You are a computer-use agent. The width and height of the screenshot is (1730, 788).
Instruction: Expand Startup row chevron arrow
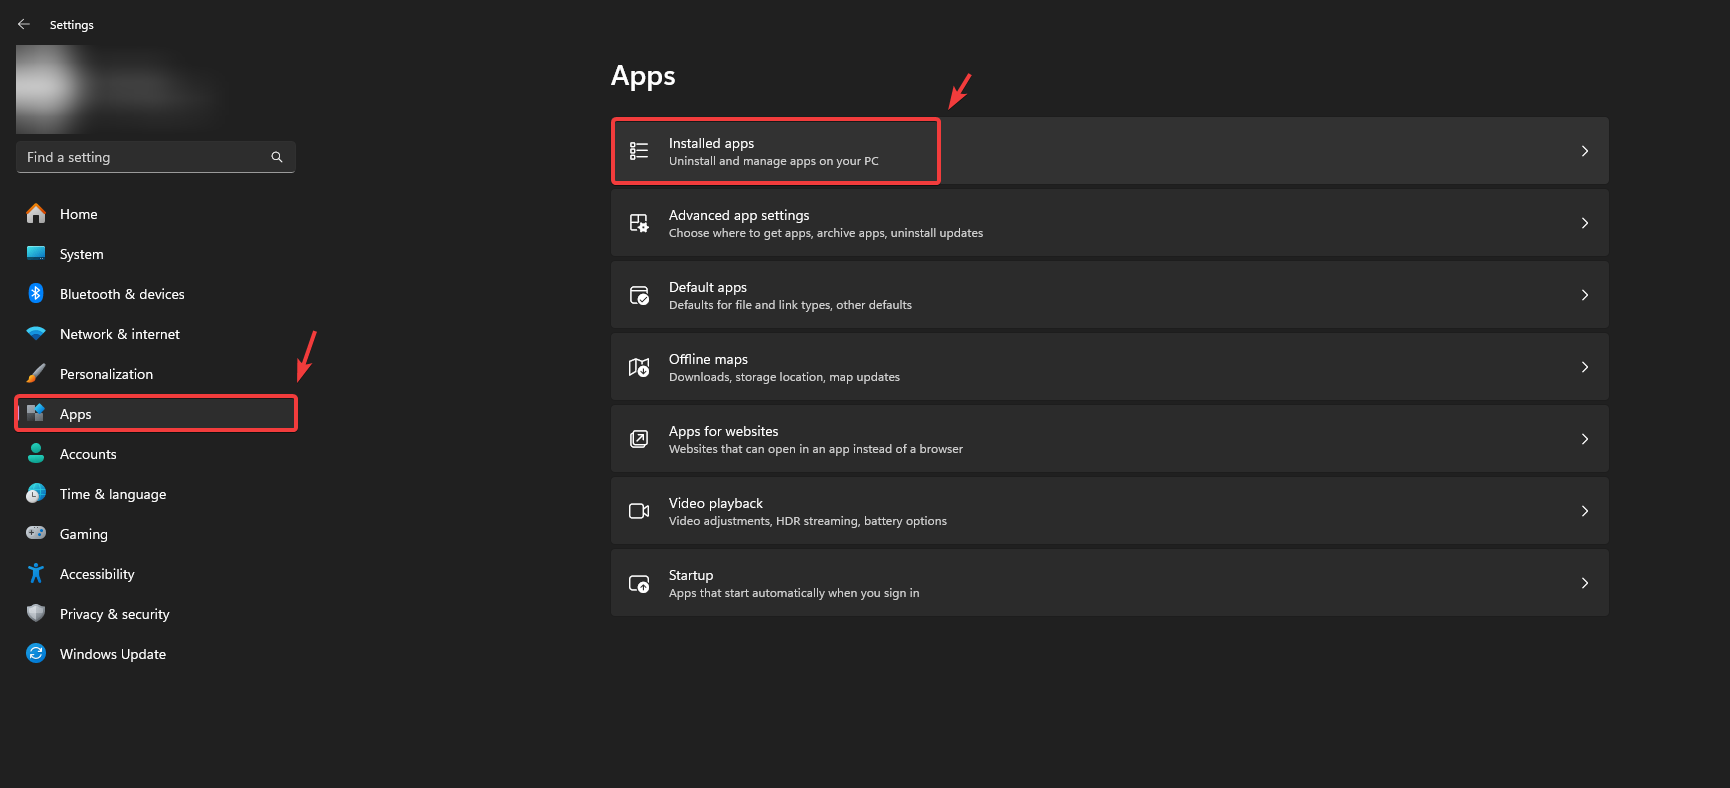[x=1584, y=583]
